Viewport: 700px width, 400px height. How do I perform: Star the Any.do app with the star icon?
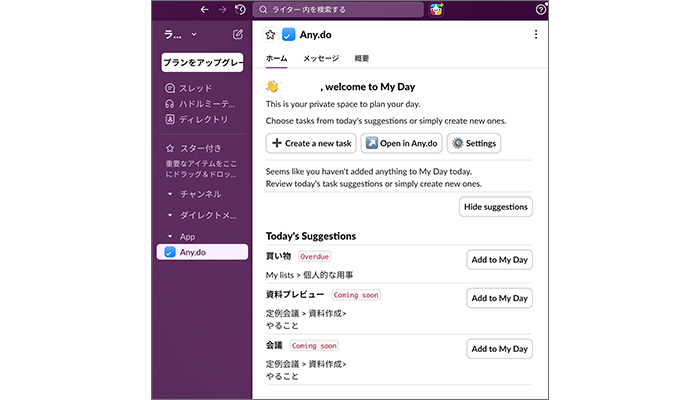[x=270, y=35]
